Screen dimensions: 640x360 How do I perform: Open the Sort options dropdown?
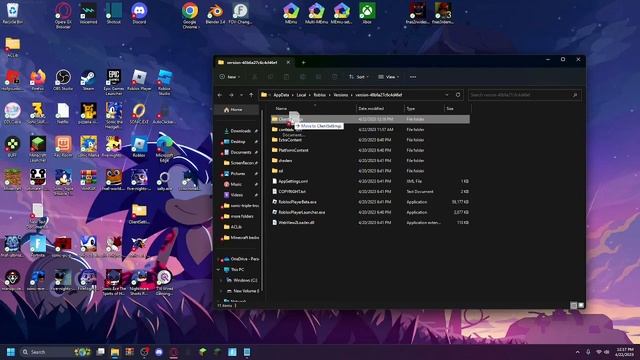[359, 77]
